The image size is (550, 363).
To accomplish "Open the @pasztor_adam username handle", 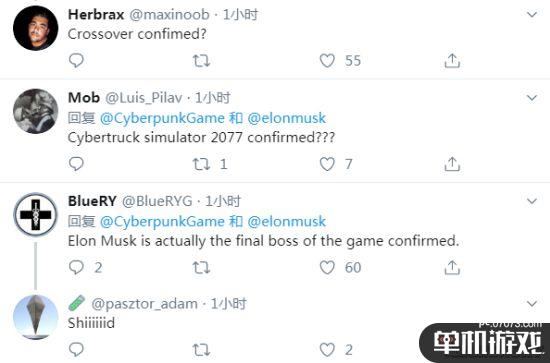I will 144,304.
